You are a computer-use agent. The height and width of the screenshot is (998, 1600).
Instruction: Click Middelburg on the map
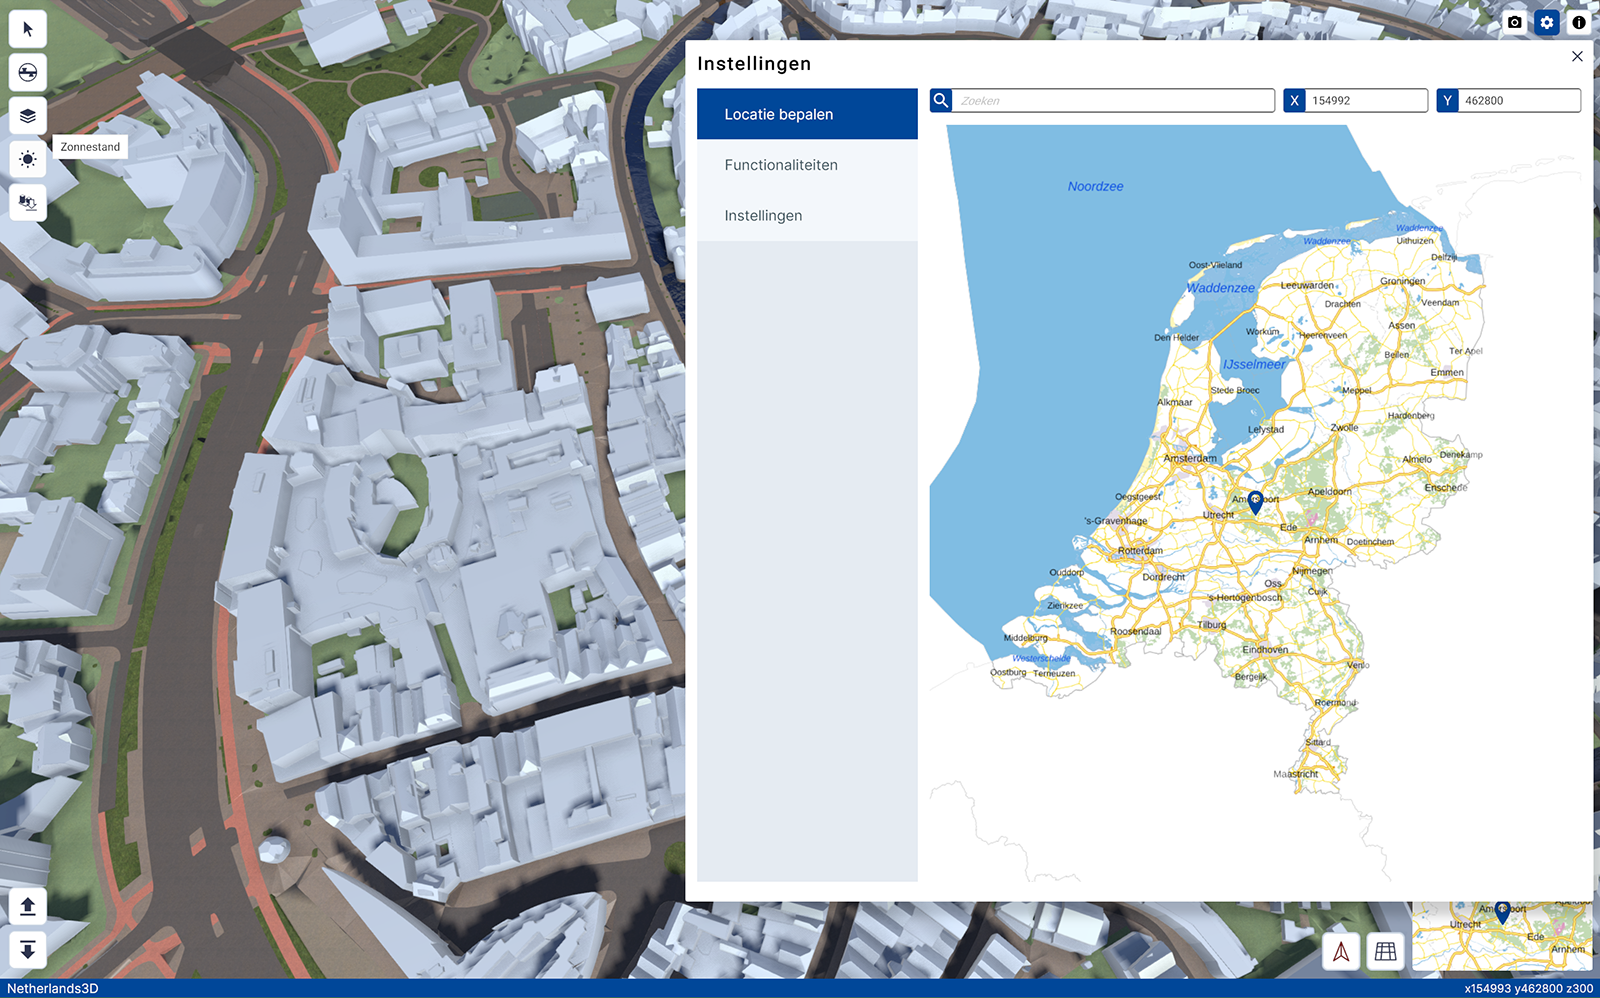[1026, 637]
